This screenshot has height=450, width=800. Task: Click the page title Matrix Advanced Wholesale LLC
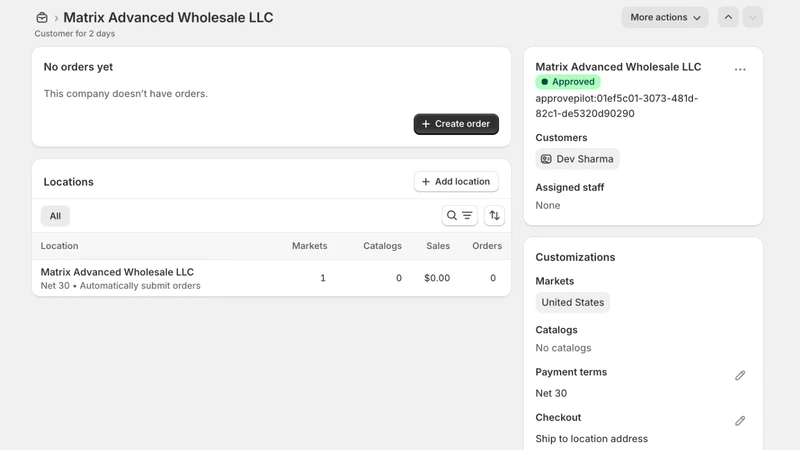168,17
